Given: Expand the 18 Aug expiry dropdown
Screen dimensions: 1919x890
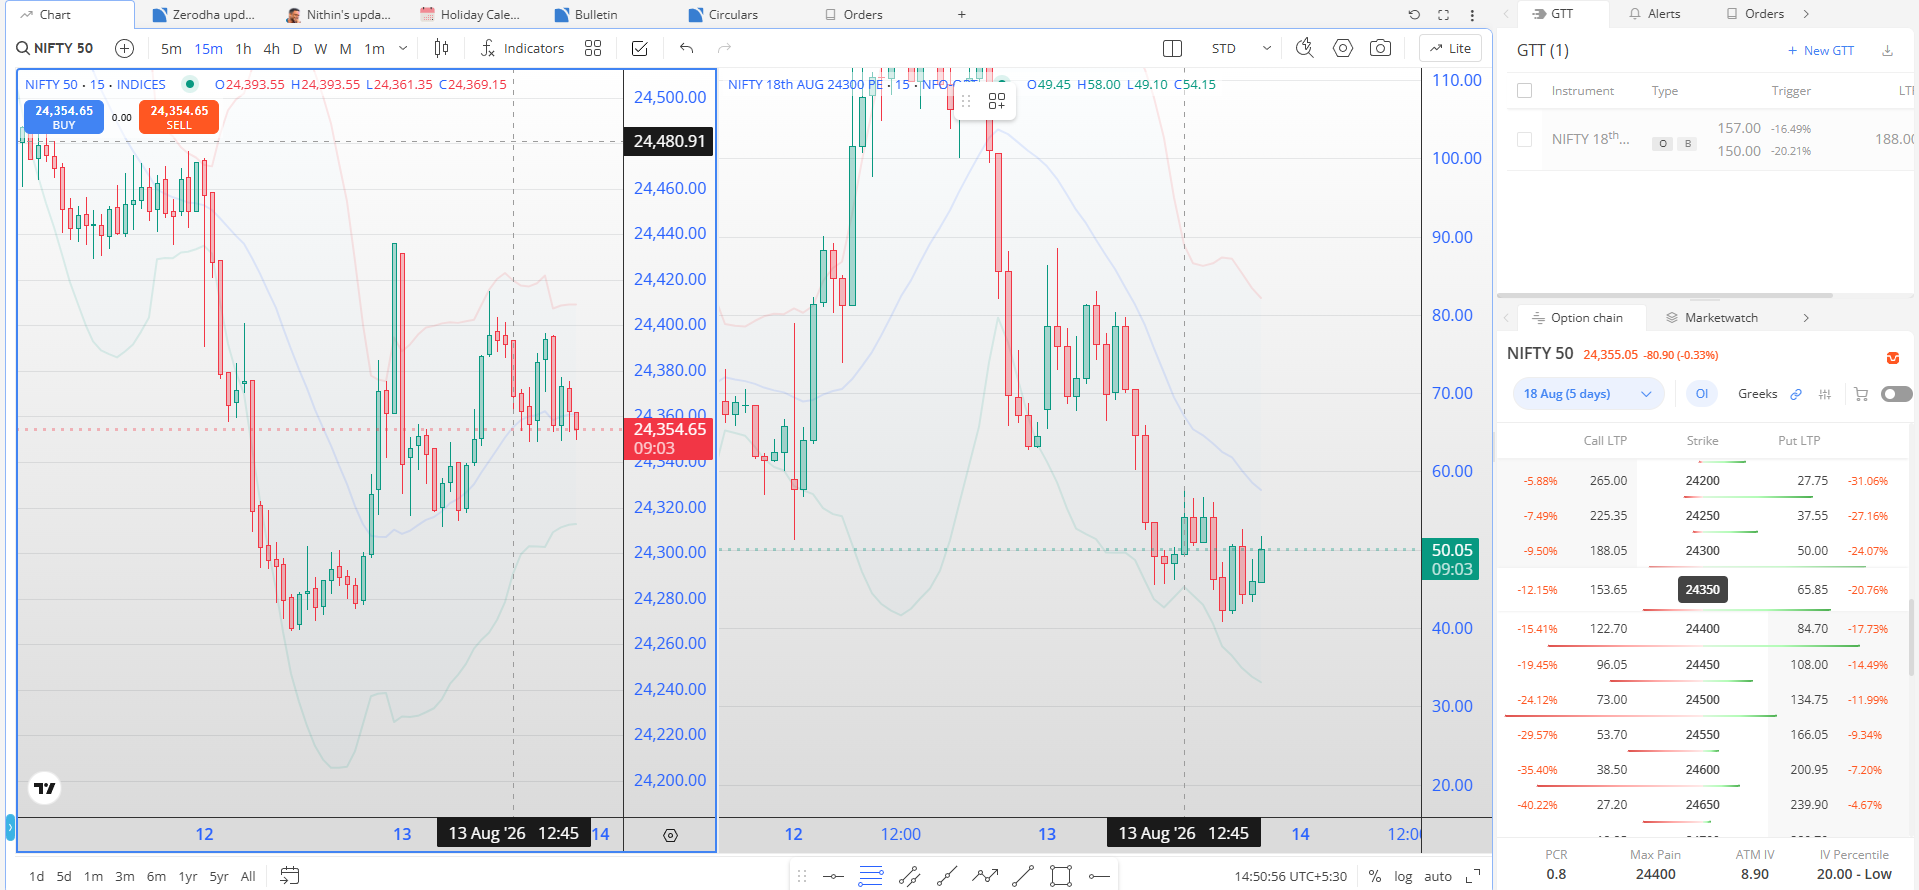Looking at the screenshot, I should 1588,394.
